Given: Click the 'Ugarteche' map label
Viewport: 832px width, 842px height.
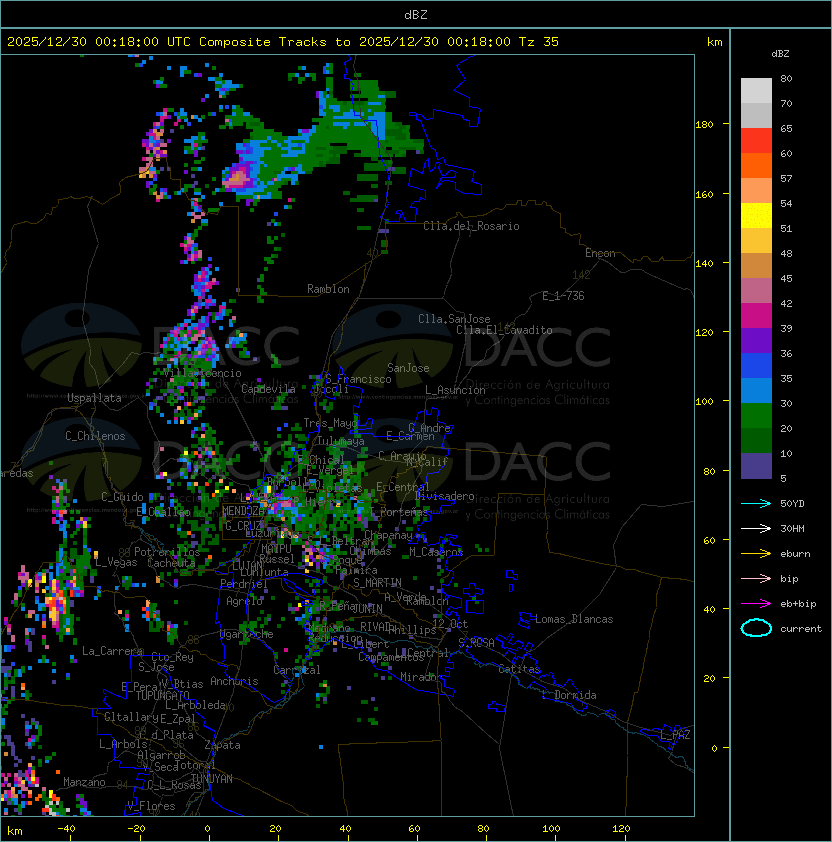Looking at the screenshot, I should coord(247,634).
